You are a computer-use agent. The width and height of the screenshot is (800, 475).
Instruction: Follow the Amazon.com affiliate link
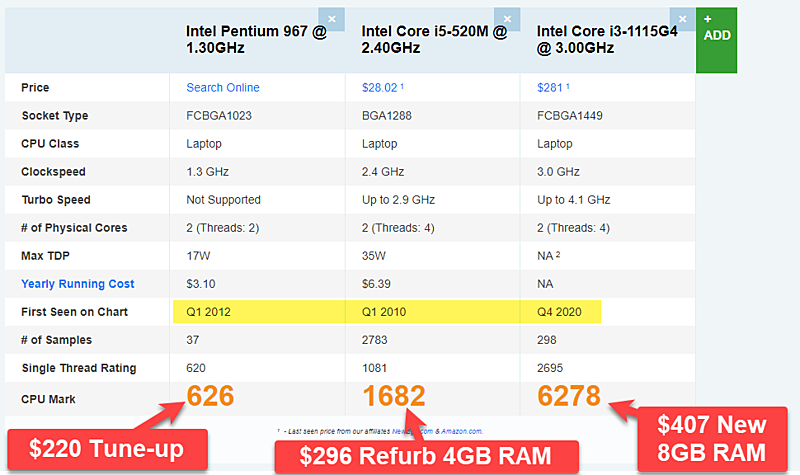click(x=461, y=432)
